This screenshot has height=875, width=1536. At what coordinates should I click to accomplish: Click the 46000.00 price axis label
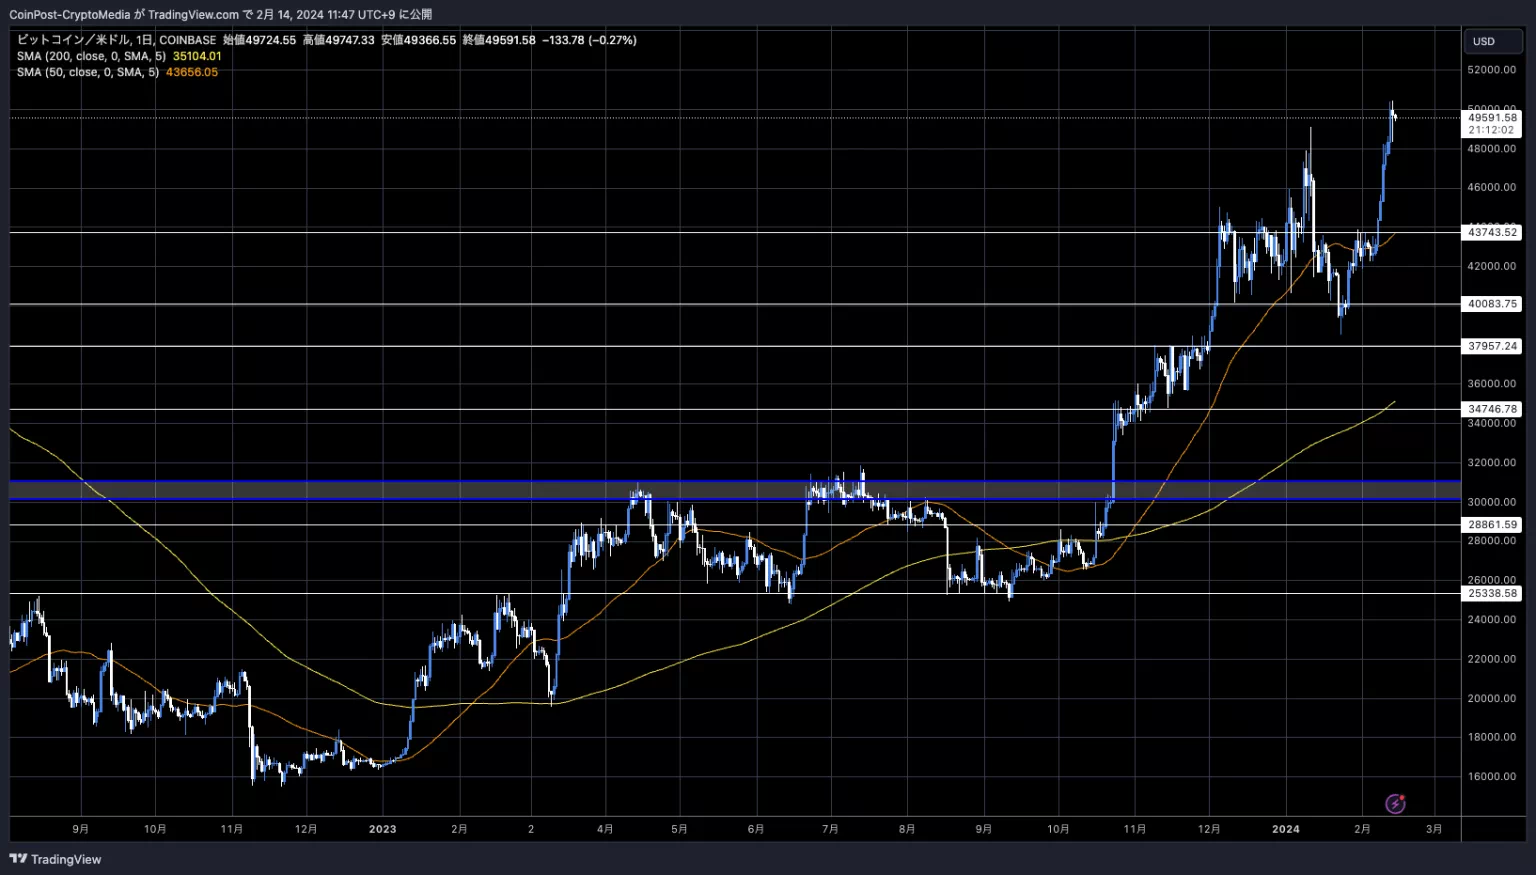[1492, 187]
